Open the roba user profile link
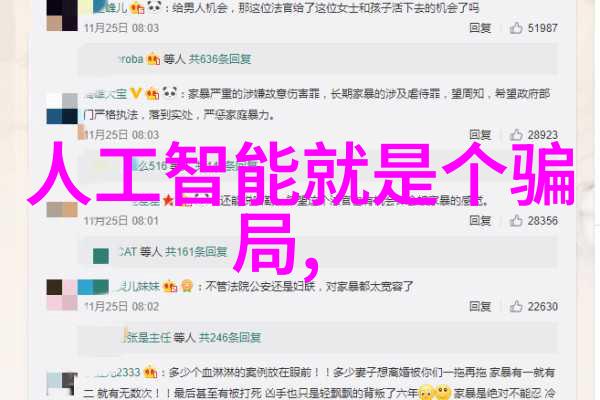This screenshot has width=600, height=400. pyautogui.click(x=131, y=59)
